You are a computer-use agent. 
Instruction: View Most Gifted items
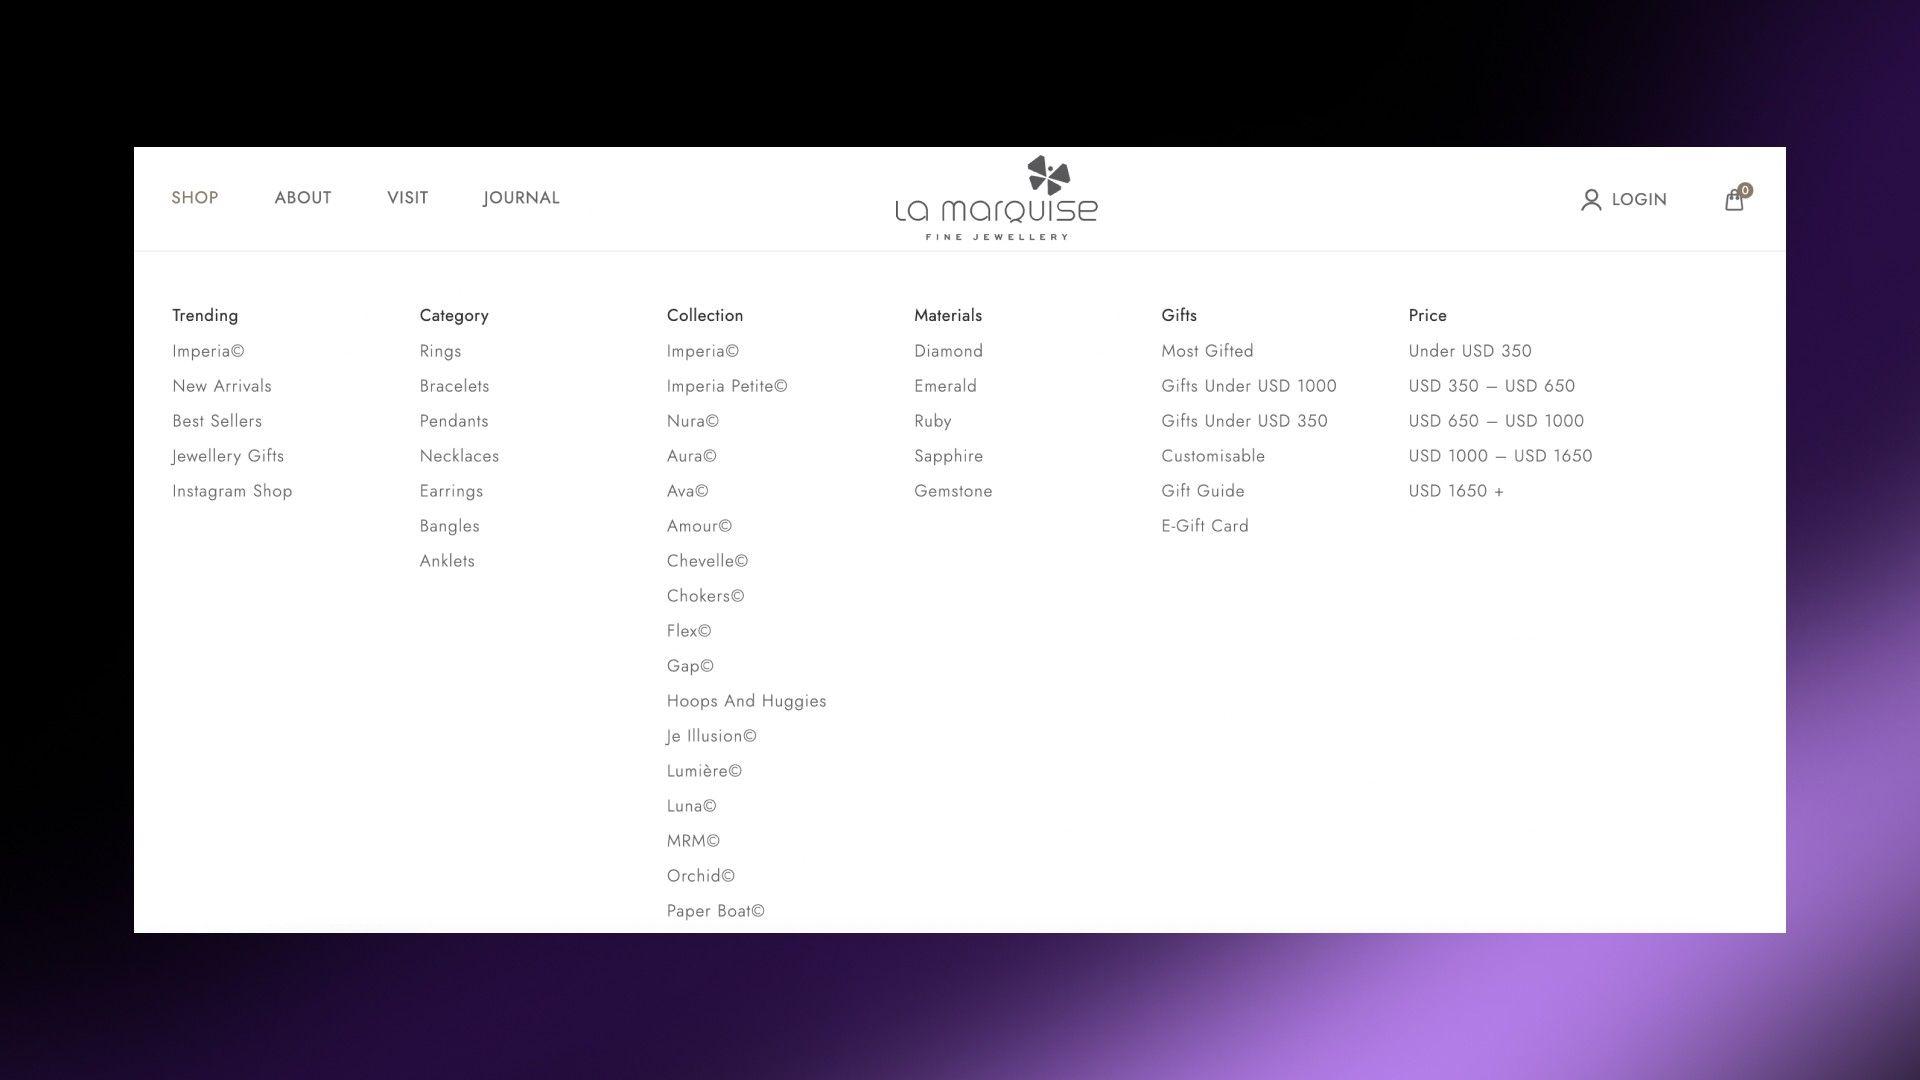pos(1207,351)
